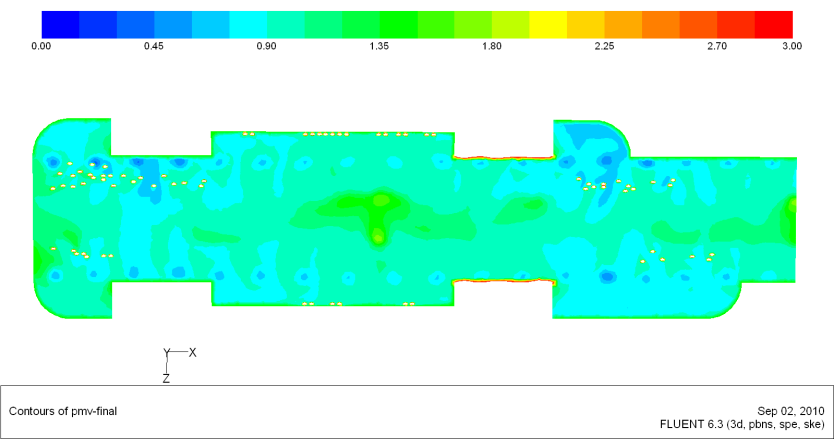Click the 0.00 legend value label
The image size is (834, 439).
click(x=42, y=46)
